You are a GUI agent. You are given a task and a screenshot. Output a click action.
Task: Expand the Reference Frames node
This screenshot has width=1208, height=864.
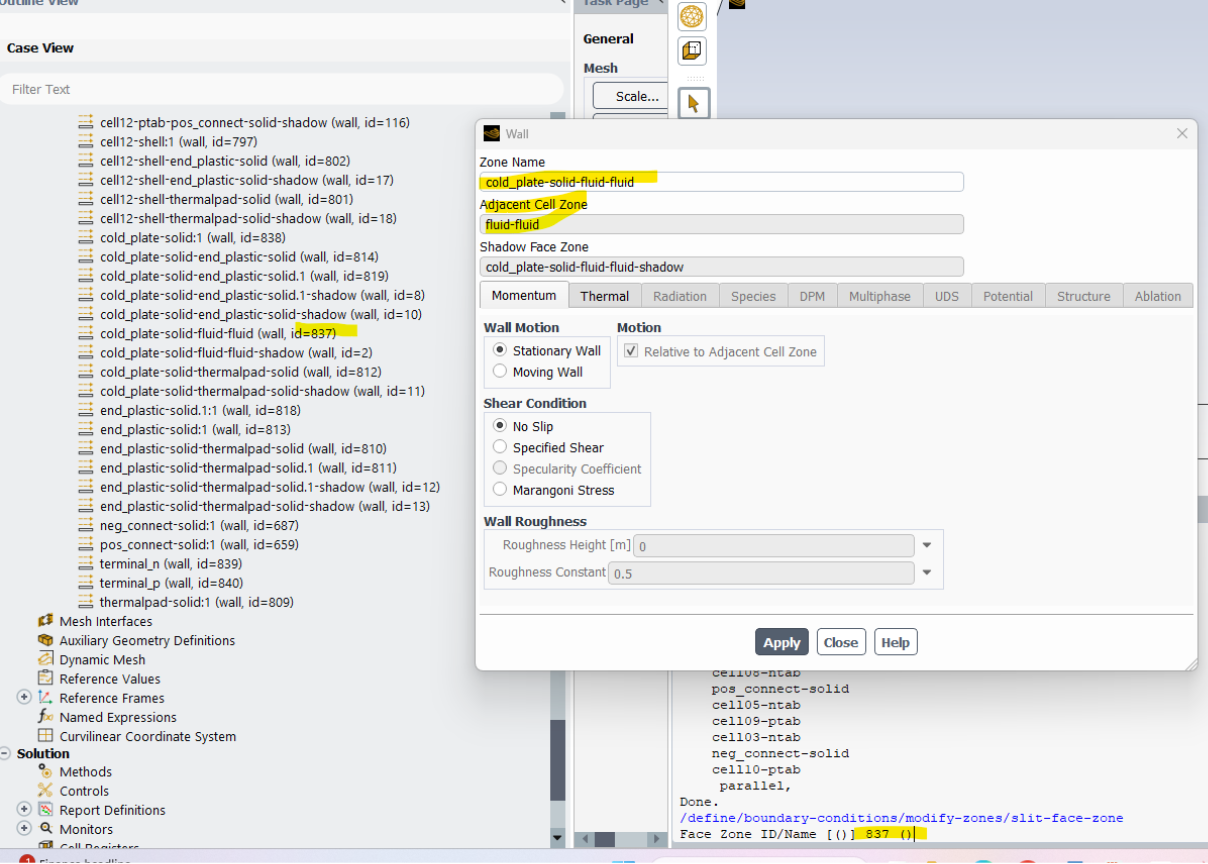pos(24,697)
